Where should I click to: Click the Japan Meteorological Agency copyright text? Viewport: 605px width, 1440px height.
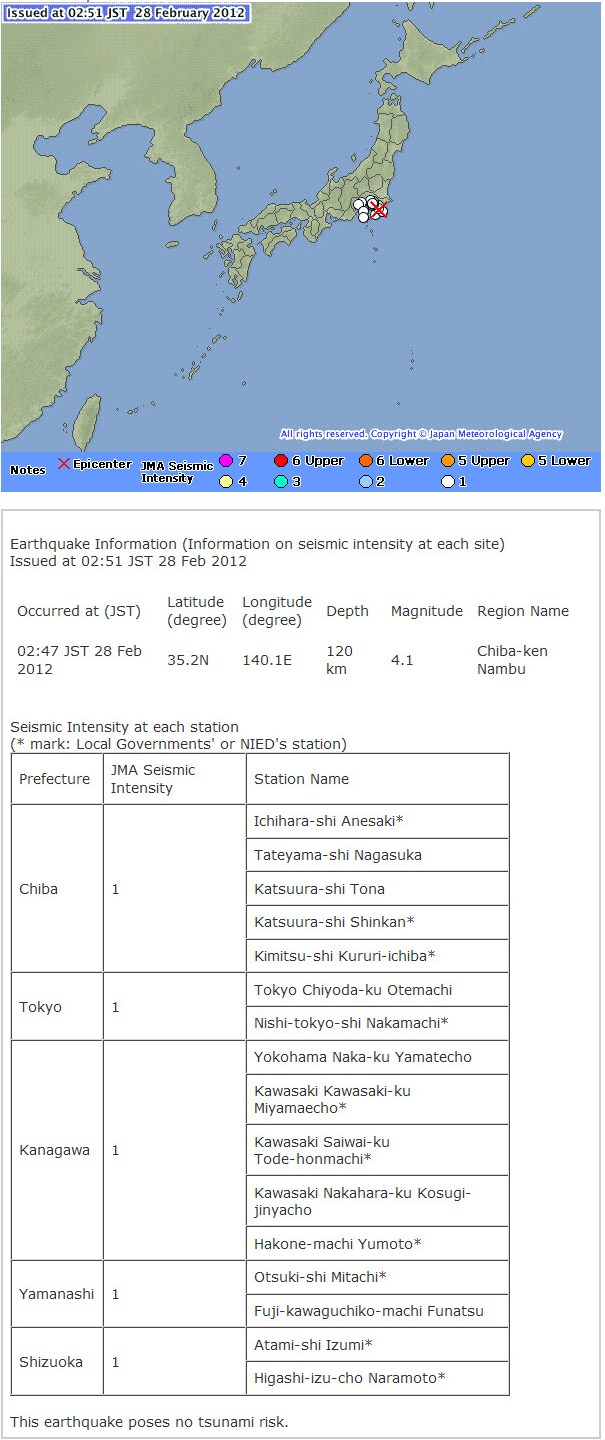pyautogui.click(x=421, y=434)
